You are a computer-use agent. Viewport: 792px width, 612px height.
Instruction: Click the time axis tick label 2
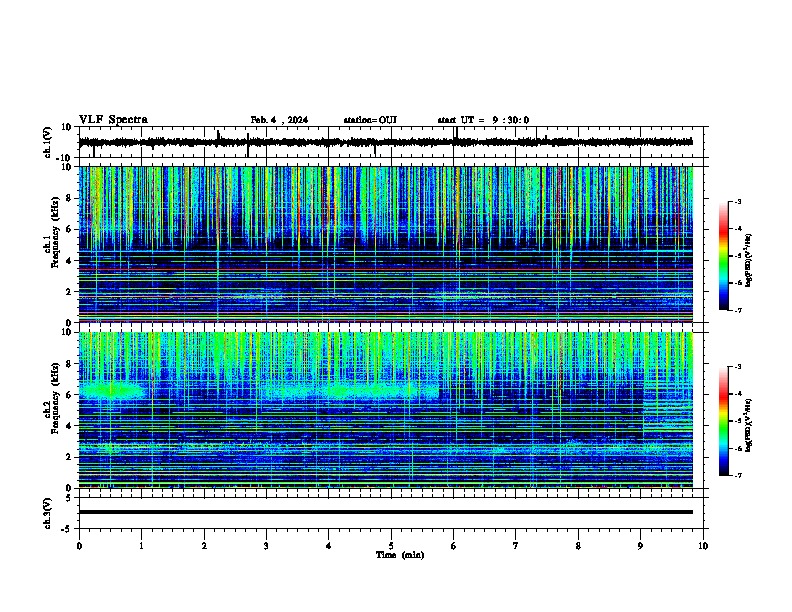point(204,546)
